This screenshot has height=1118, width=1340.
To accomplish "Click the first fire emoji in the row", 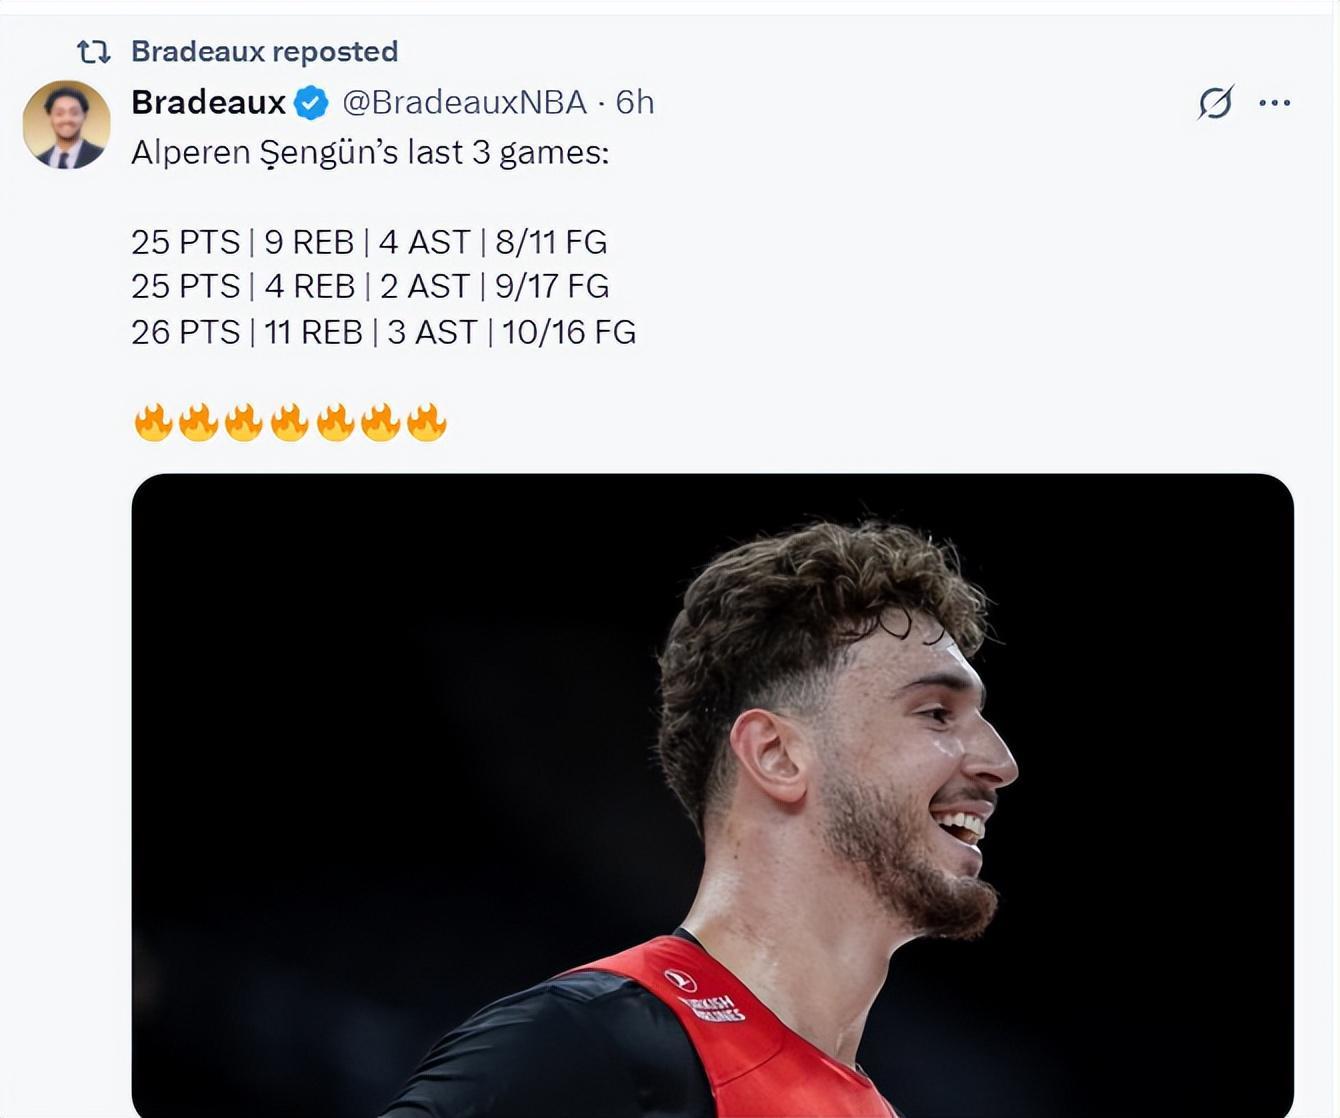I will coord(153,422).
